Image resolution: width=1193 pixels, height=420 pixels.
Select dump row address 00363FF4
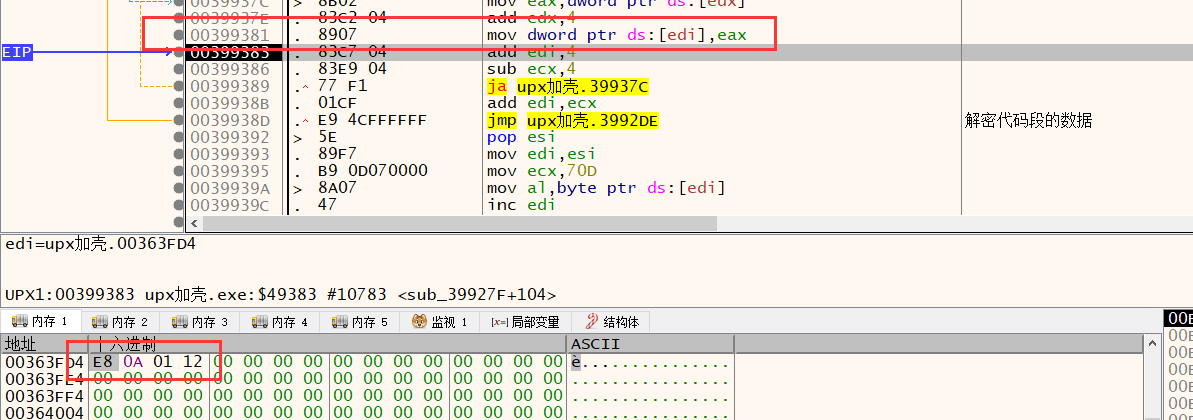pos(45,396)
